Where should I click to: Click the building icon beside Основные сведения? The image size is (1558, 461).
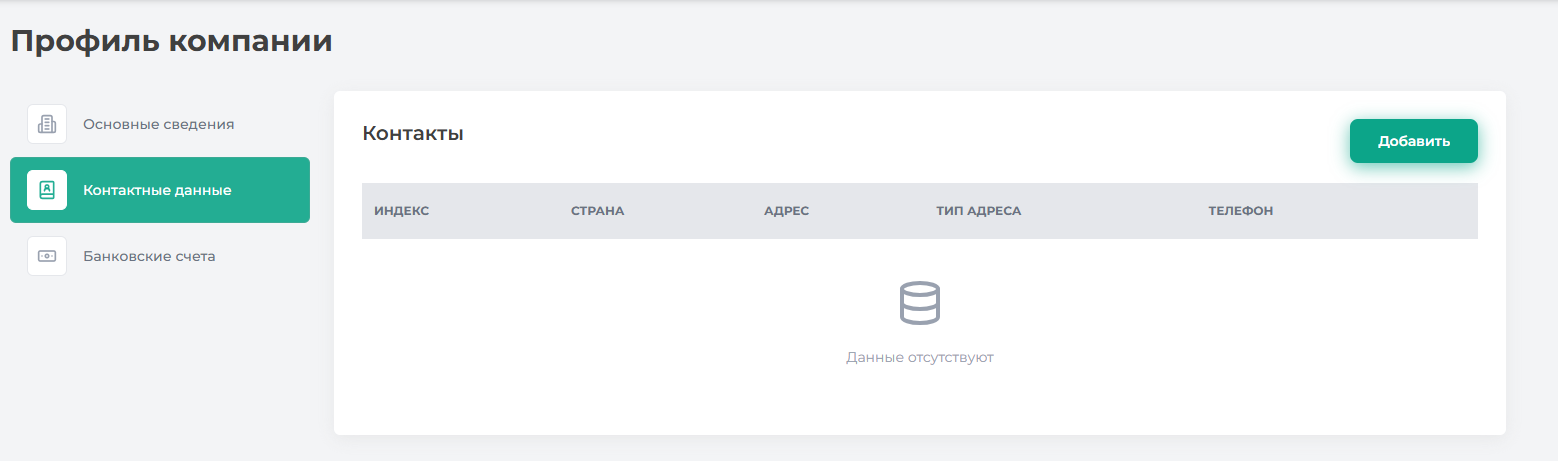click(47, 124)
